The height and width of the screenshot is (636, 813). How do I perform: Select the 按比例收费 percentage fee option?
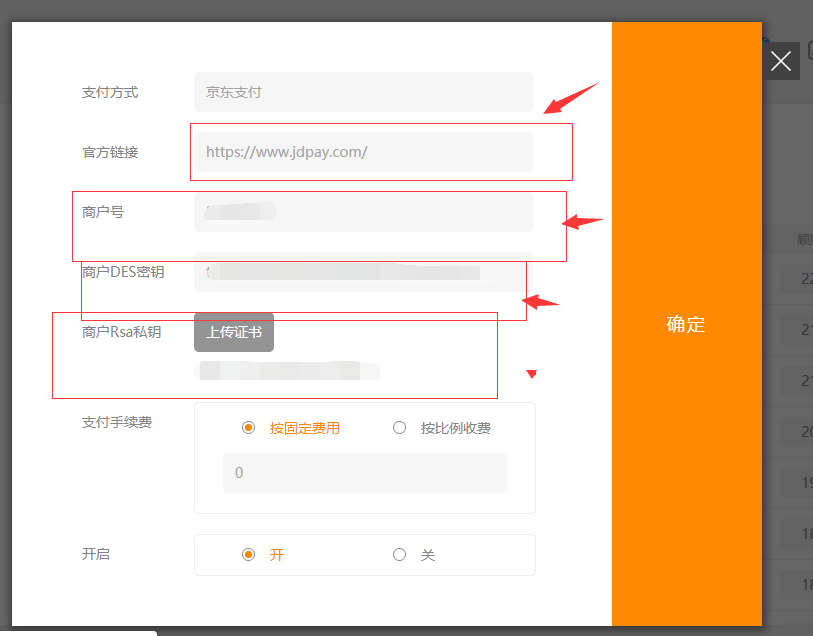[400, 428]
